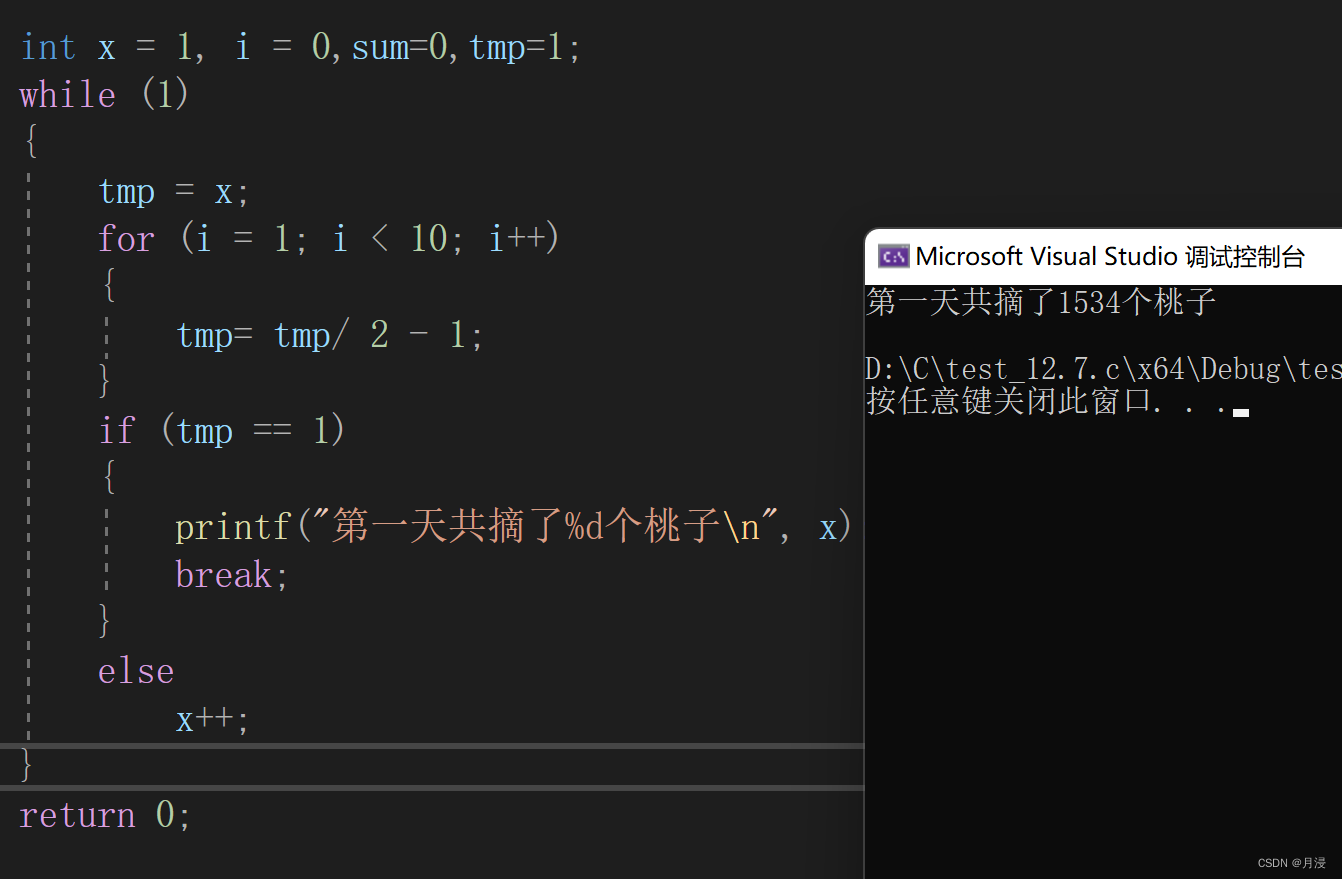The image size is (1342, 879).
Task: Click the indentation guide line in the editor
Action: (28, 450)
